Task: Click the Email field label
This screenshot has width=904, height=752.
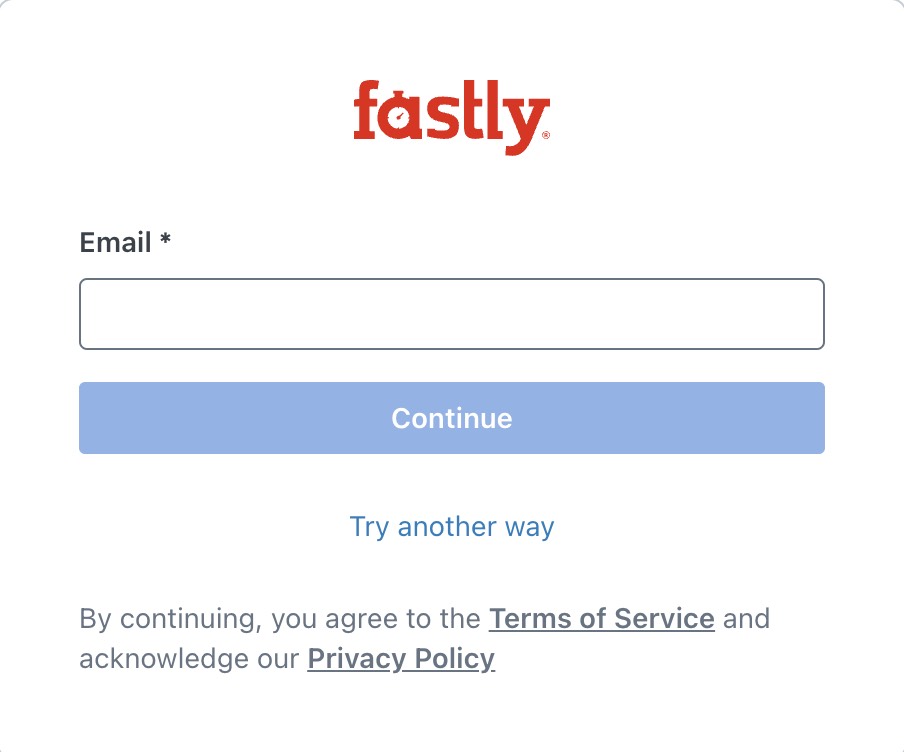Action: (x=115, y=242)
